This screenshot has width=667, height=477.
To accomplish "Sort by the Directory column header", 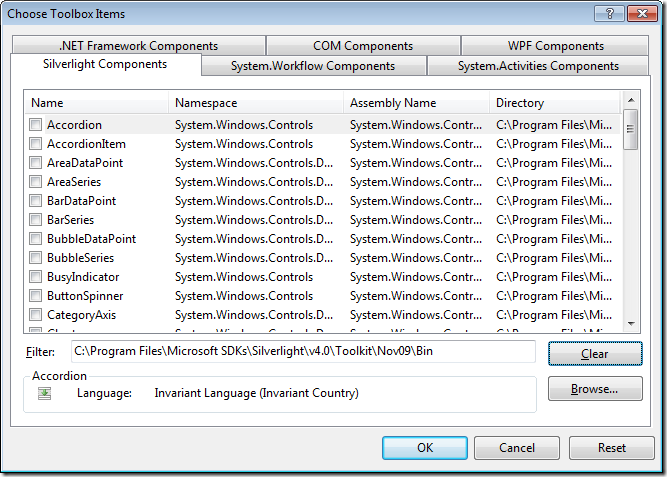I will tap(555, 103).
